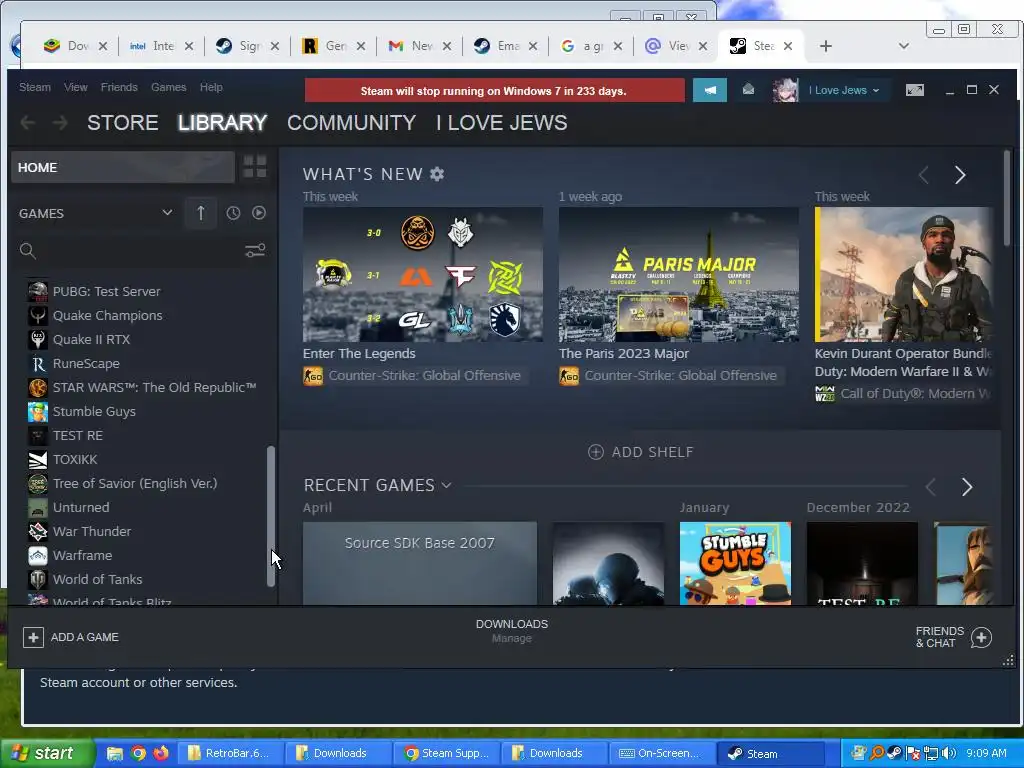Go forward with right navigation arrow
Screen dimensions: 1024x768
pos(59,123)
